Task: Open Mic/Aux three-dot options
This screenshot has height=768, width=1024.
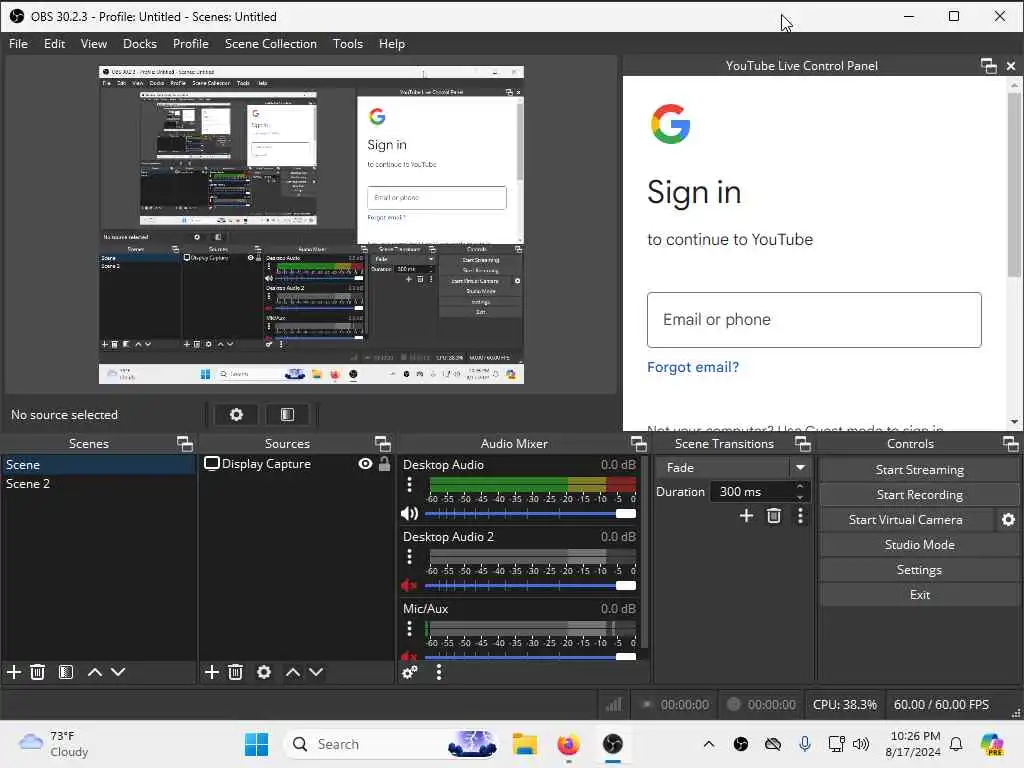Action: pyautogui.click(x=409, y=628)
